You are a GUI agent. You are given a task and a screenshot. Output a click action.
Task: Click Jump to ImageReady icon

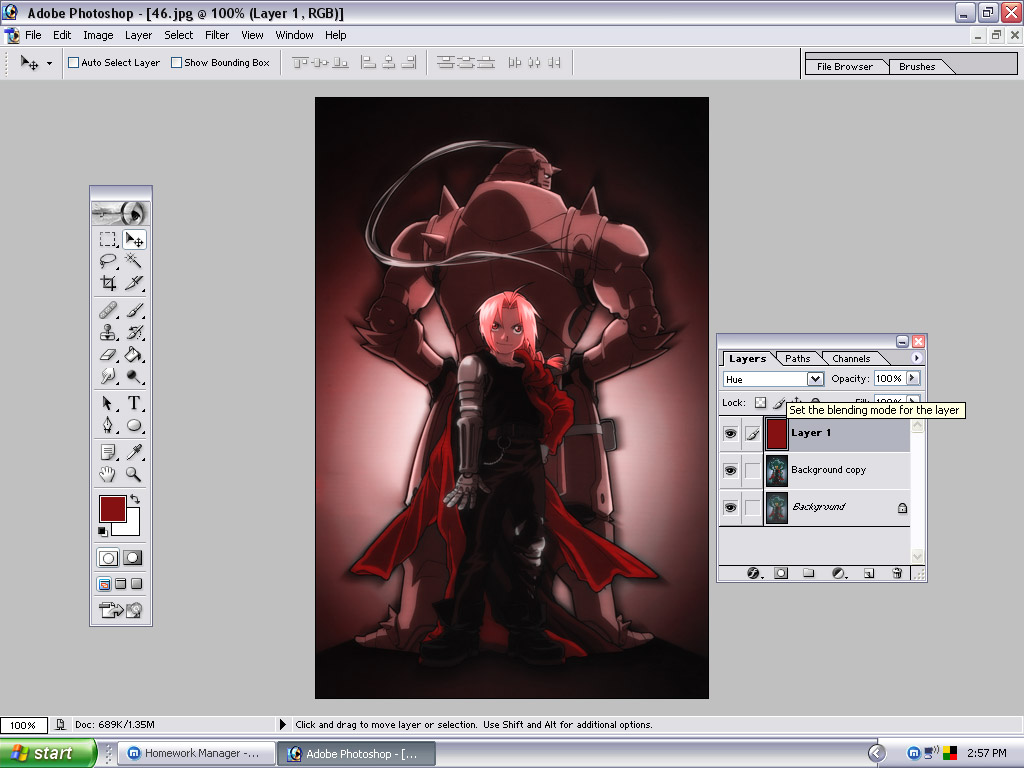coord(120,610)
